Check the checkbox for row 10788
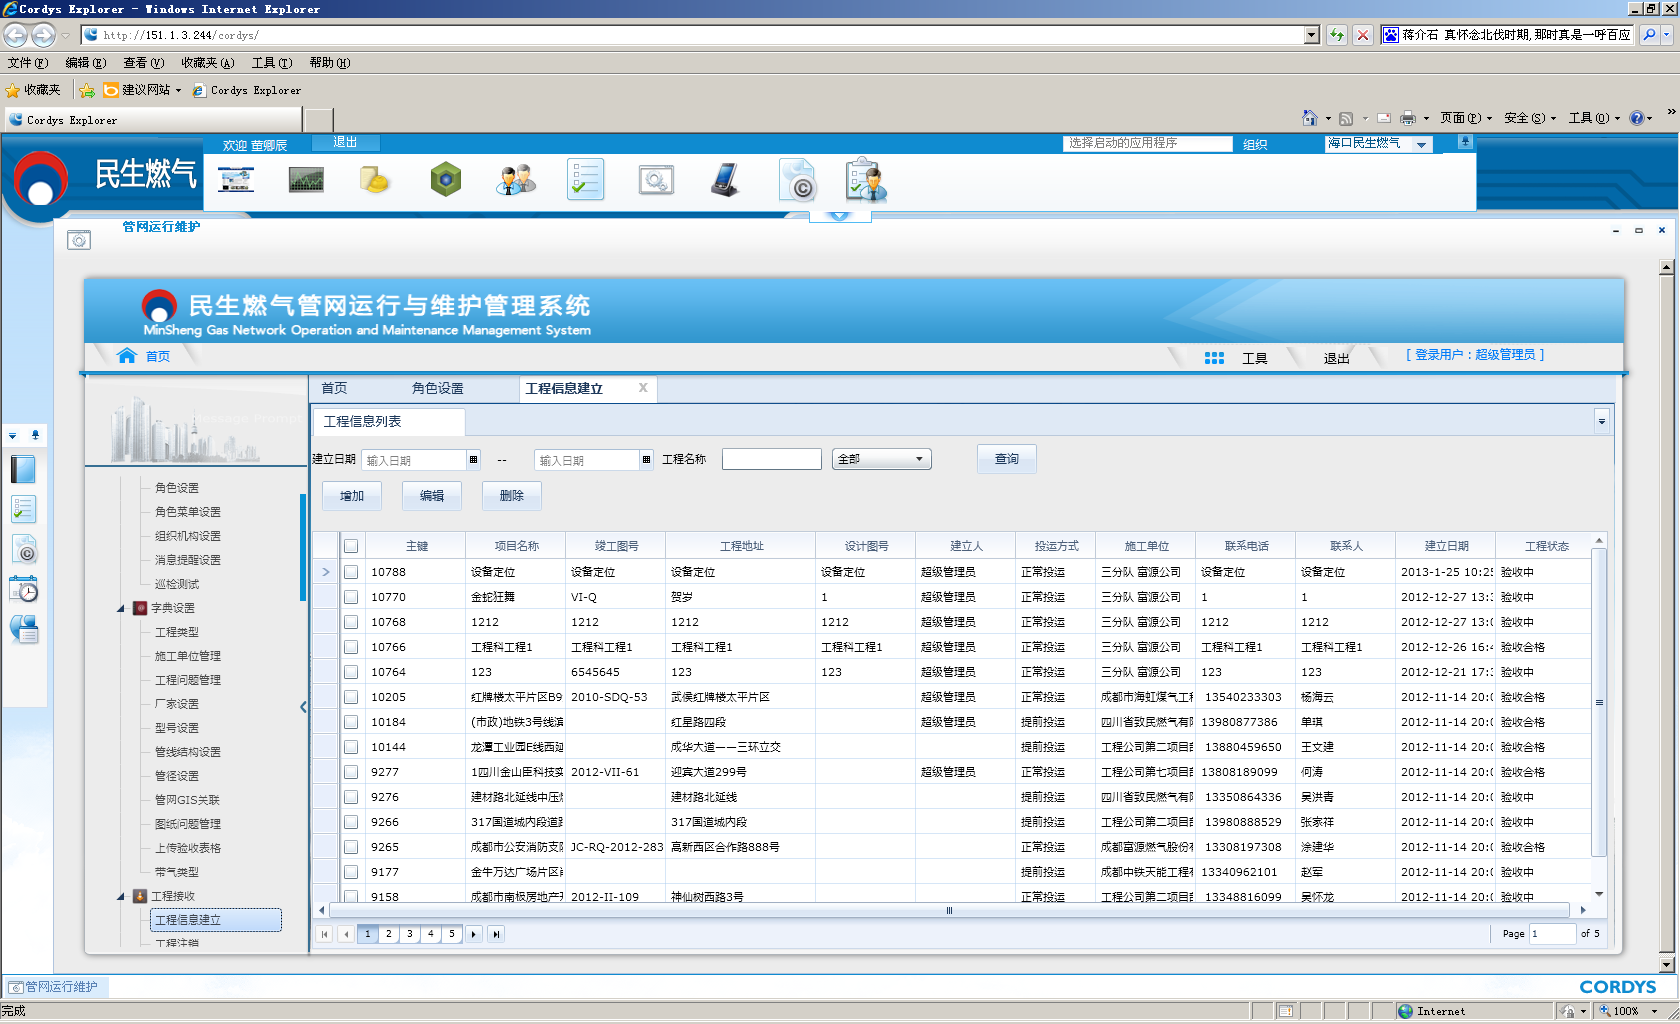This screenshot has width=1680, height=1024. click(351, 572)
